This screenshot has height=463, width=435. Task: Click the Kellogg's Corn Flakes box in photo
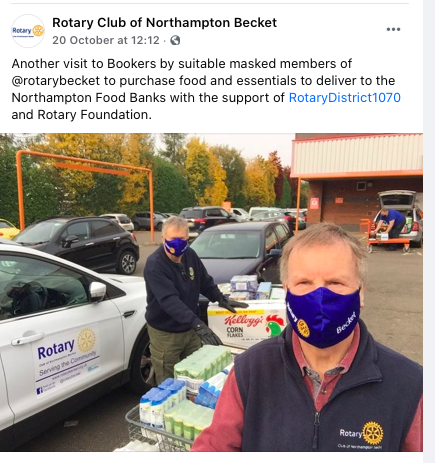[x=246, y=324]
